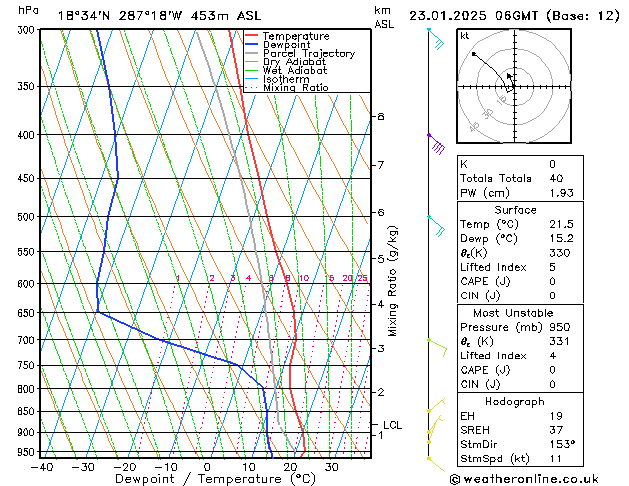629x486 pixels.
Task: Click the surface Dewp value 15.2
Action: coord(561,238)
